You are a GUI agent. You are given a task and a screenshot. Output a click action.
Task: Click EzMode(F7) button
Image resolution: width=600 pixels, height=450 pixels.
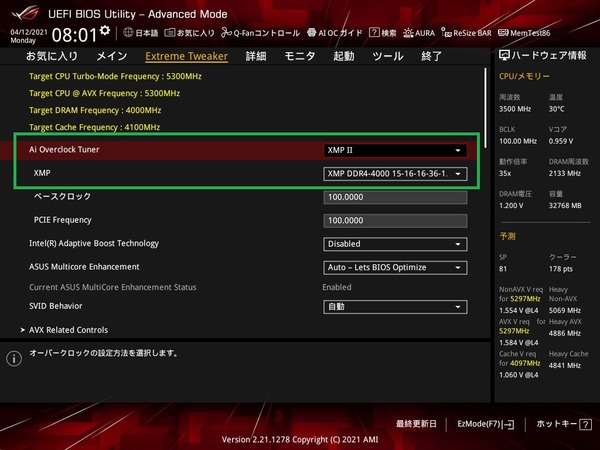(x=485, y=424)
